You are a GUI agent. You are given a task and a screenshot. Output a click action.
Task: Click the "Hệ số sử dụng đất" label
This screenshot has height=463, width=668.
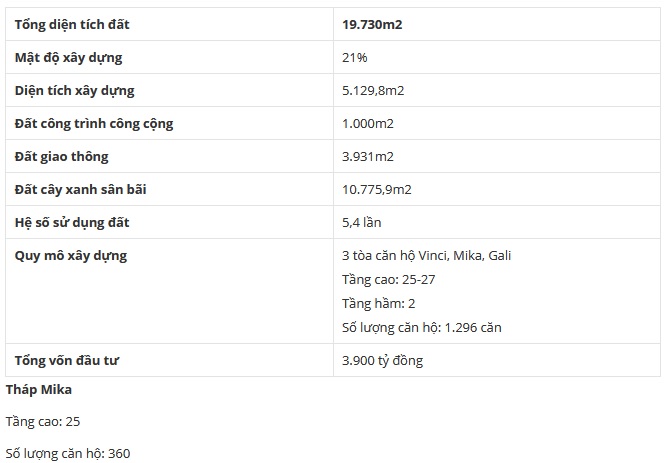pos(72,222)
